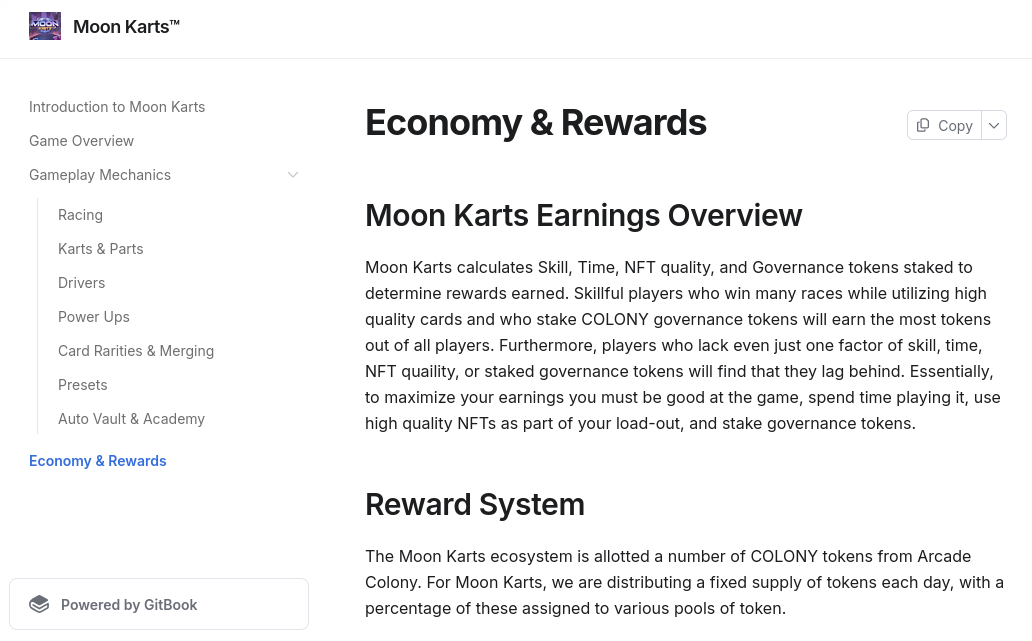
Task: Open the Copy options dropdown arrow
Action: click(x=994, y=125)
